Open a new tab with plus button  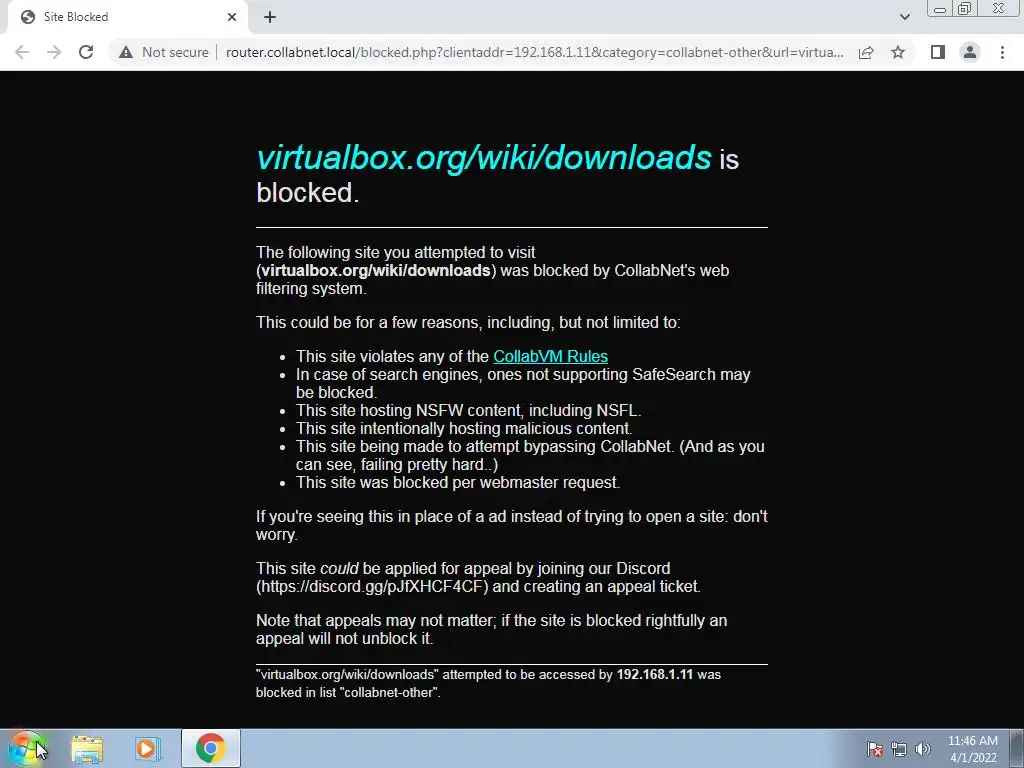(x=270, y=17)
